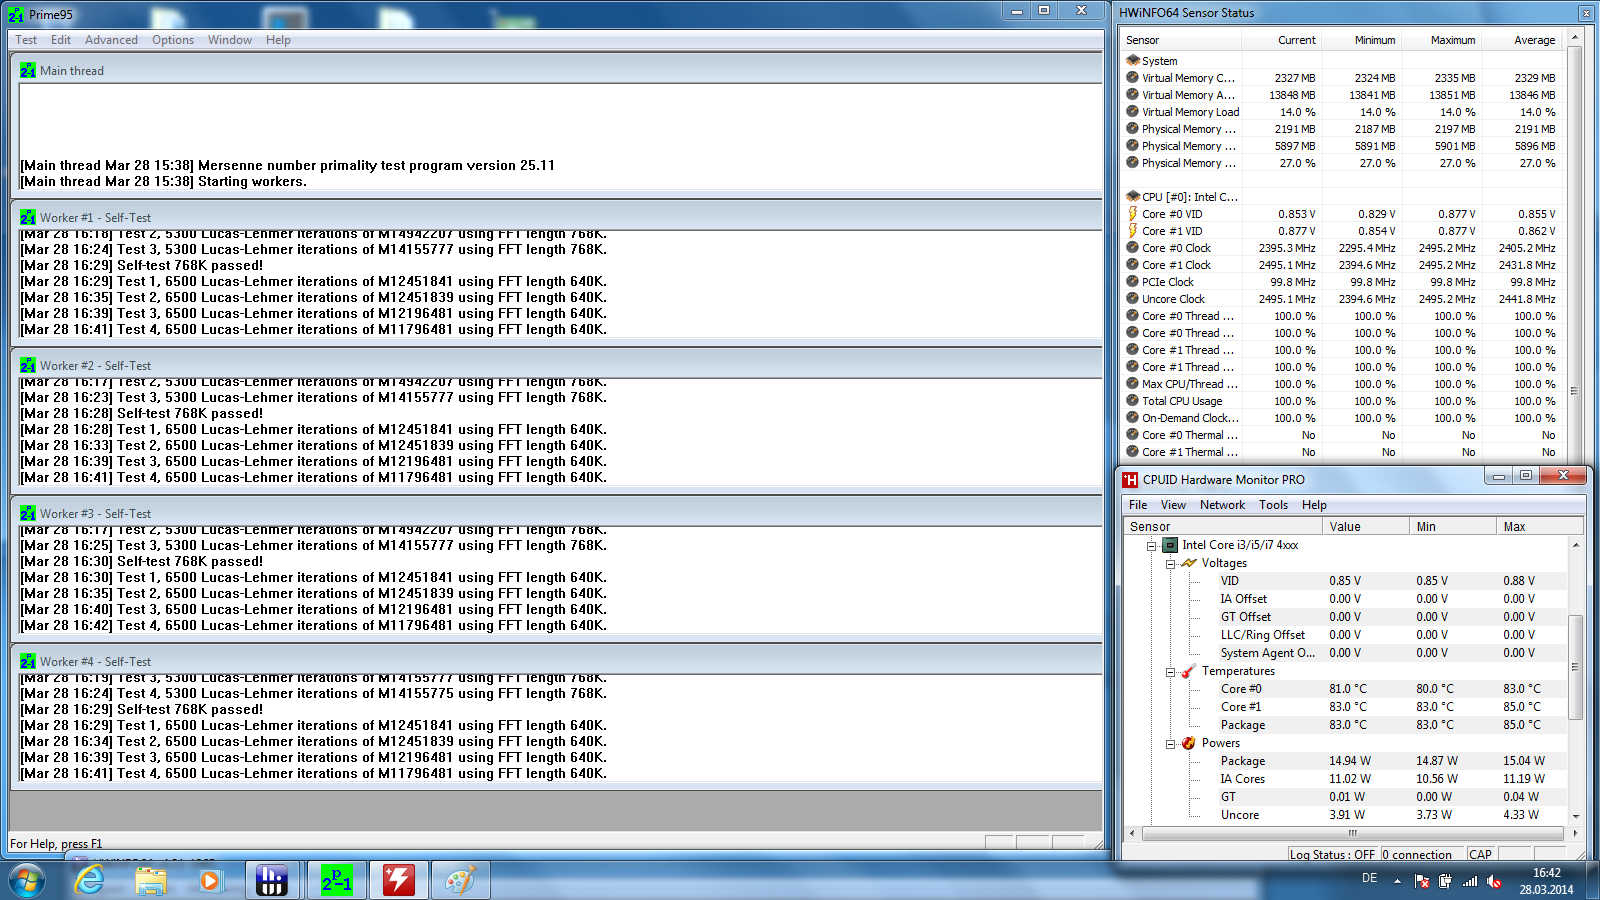Collapse the Voltages tree node

click(x=1170, y=564)
